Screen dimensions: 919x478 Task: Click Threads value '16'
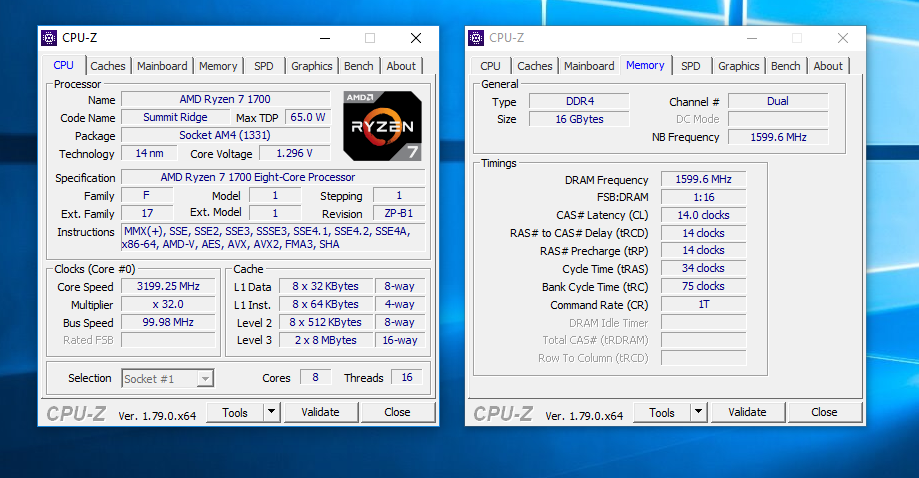pos(407,377)
